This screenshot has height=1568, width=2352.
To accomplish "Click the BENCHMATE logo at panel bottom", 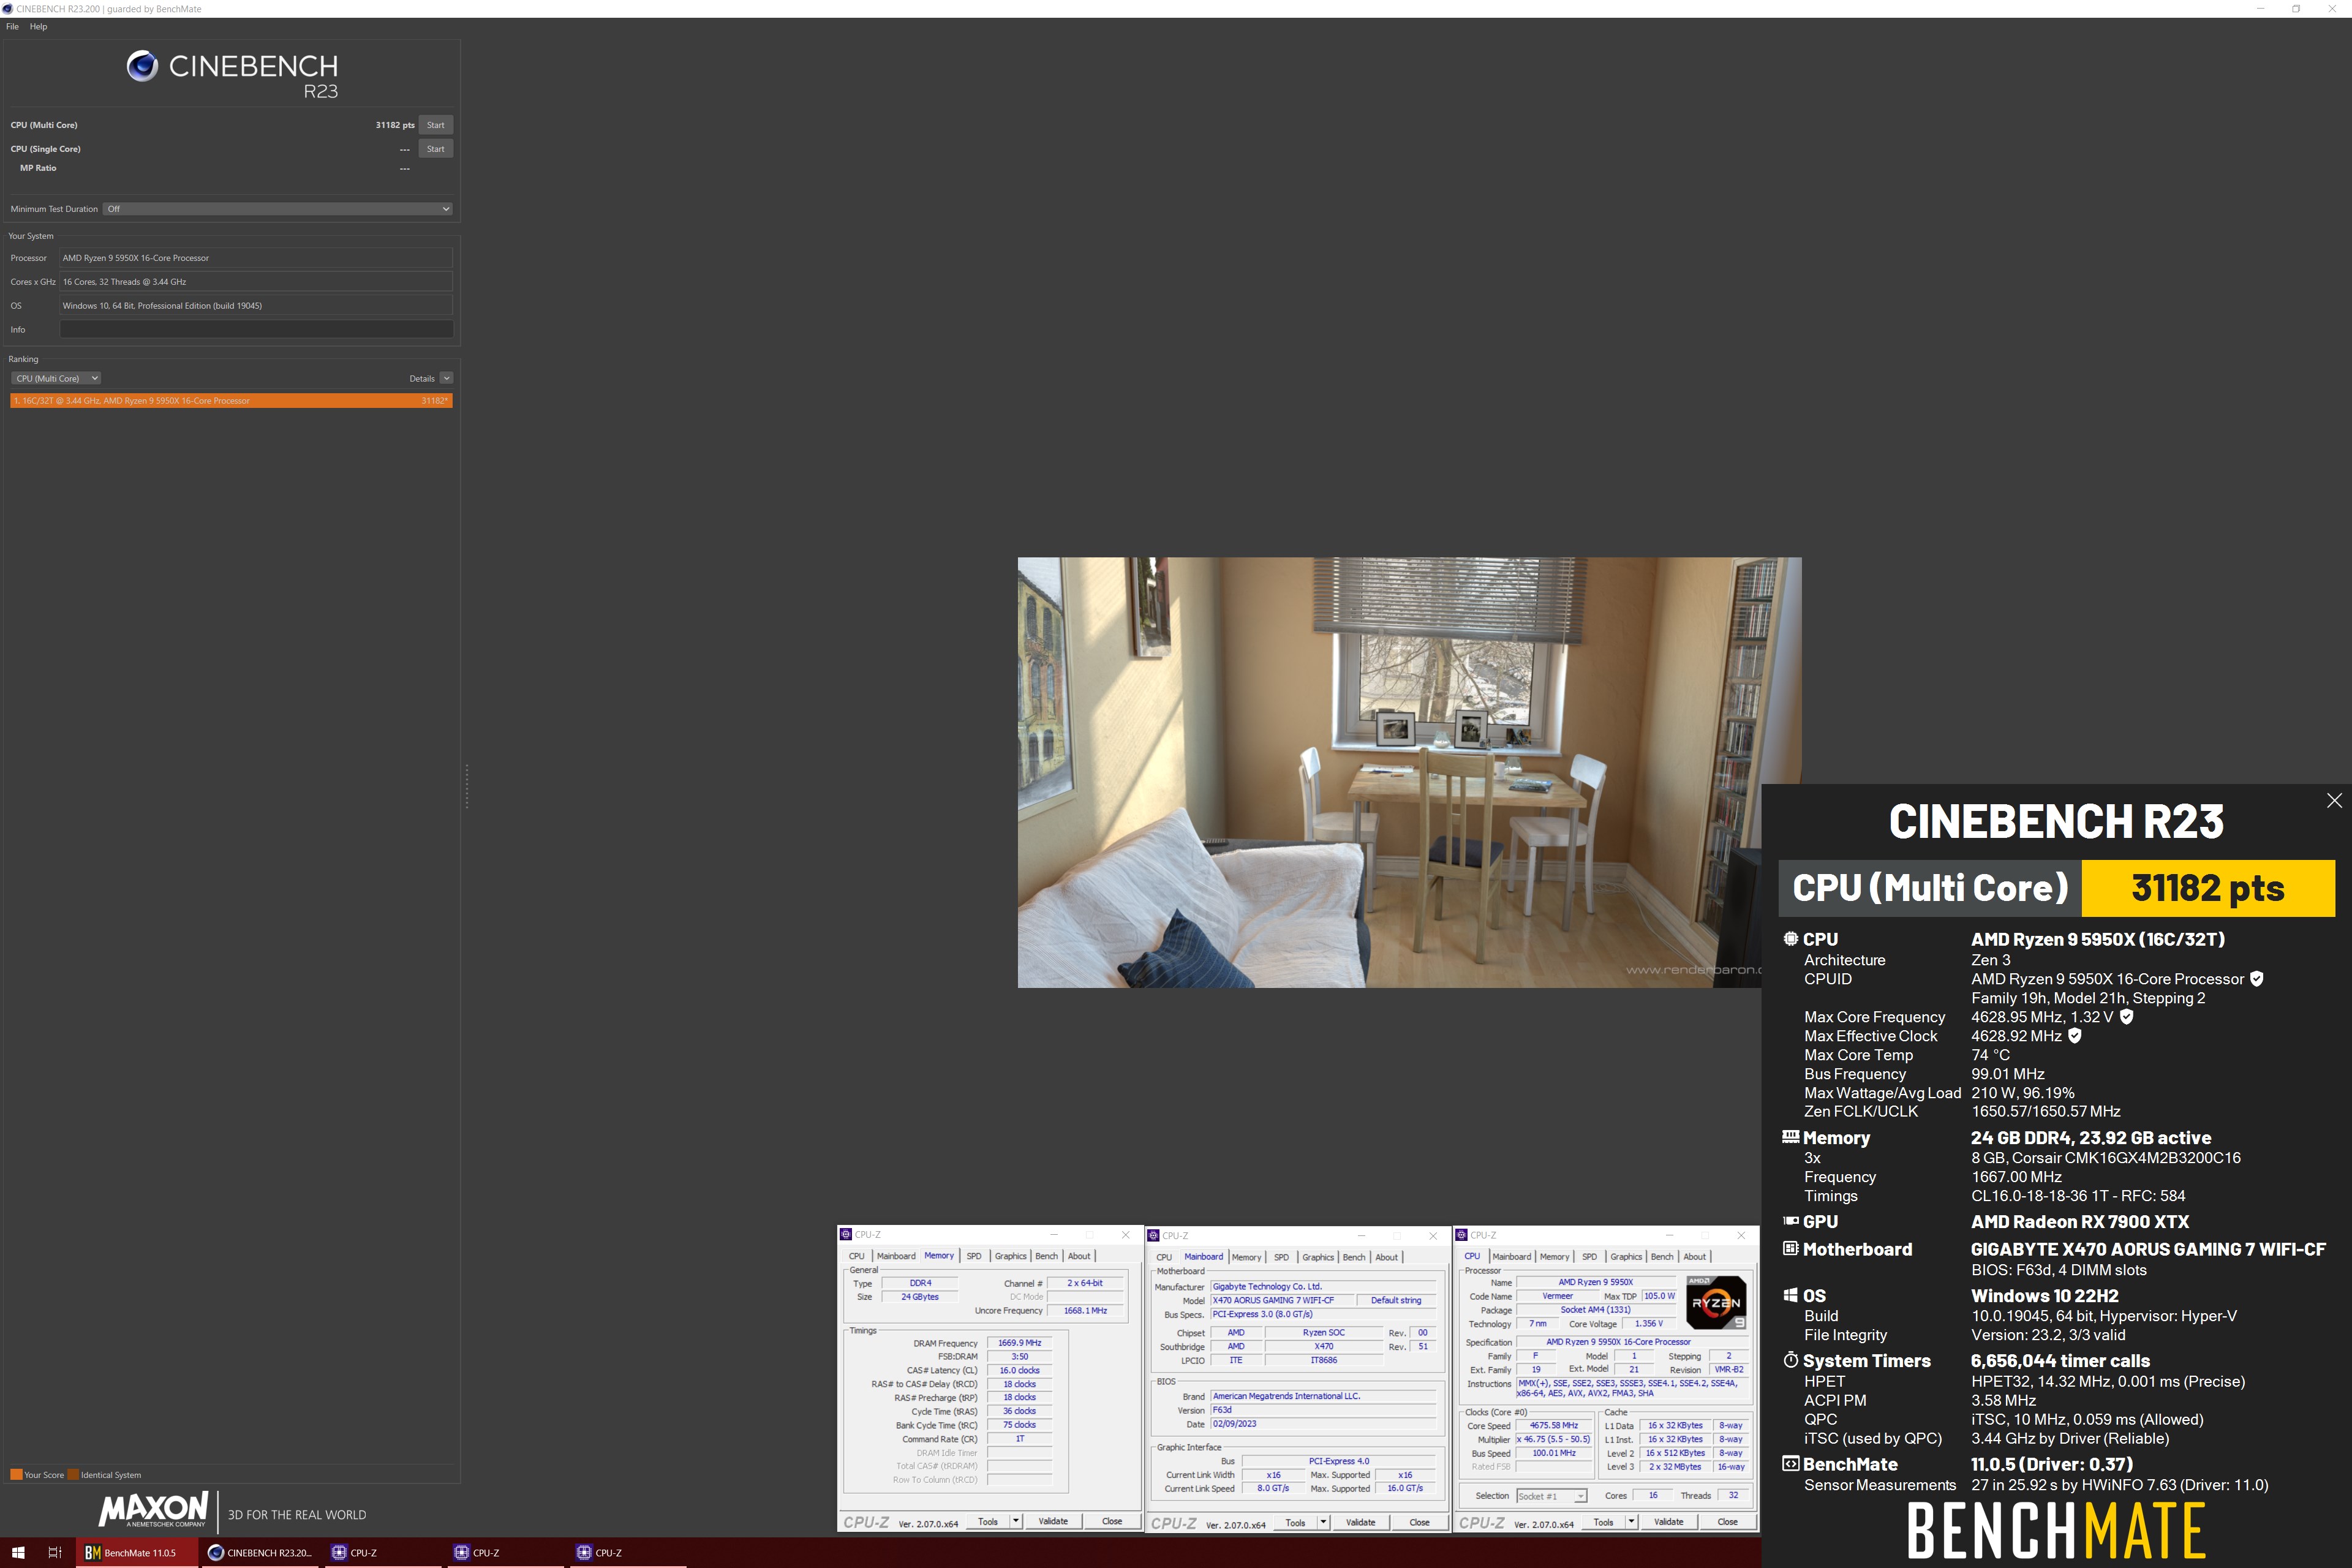I will 2056,1531.
